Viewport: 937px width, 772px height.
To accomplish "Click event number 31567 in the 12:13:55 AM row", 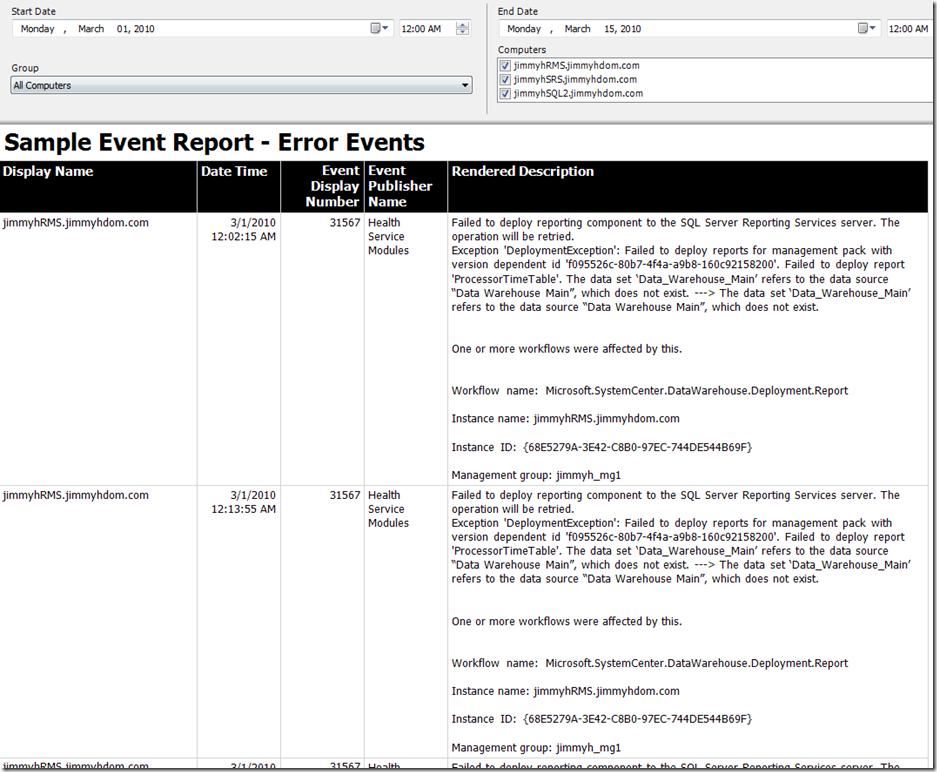I will point(345,495).
